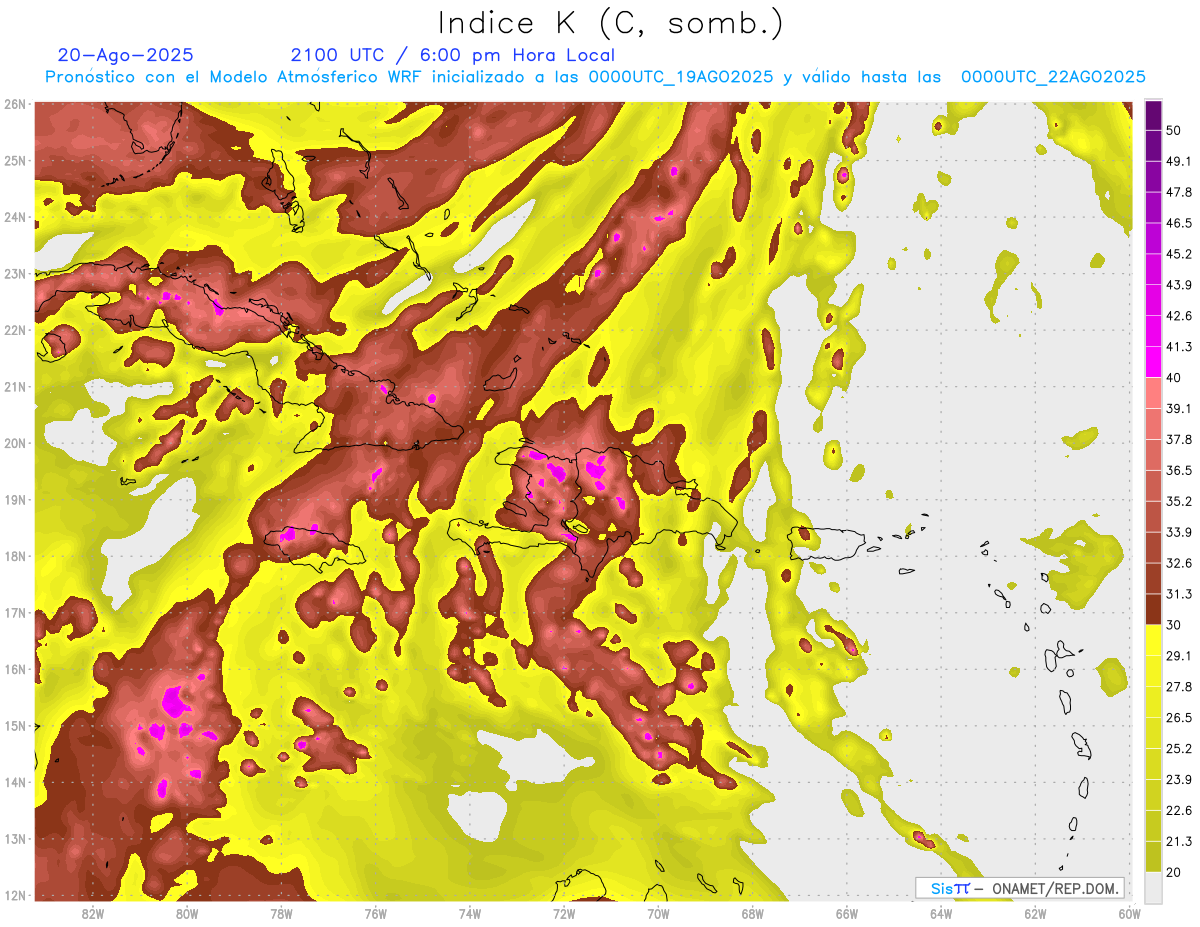Click the latitude label "20N"
The height and width of the screenshot is (927, 1200).
point(15,443)
